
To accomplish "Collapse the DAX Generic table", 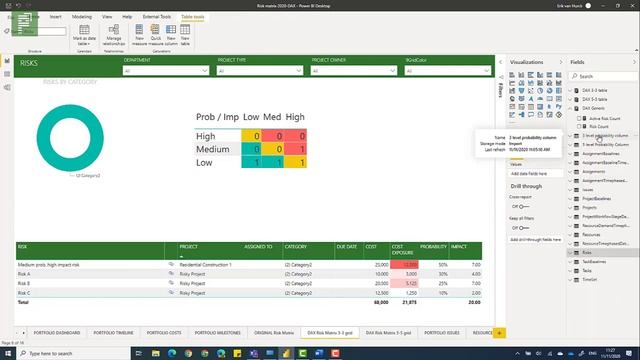I will [570, 108].
